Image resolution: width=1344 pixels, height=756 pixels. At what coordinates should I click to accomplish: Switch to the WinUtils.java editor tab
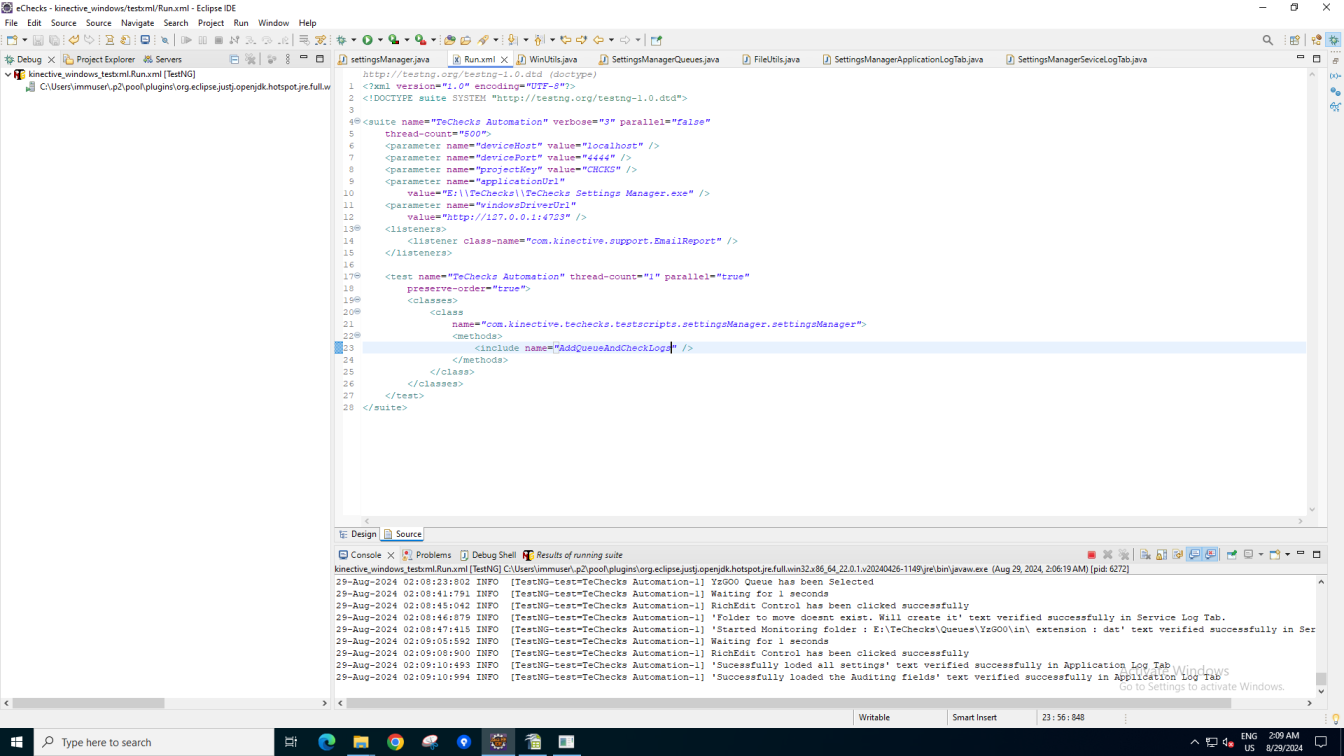552,60
